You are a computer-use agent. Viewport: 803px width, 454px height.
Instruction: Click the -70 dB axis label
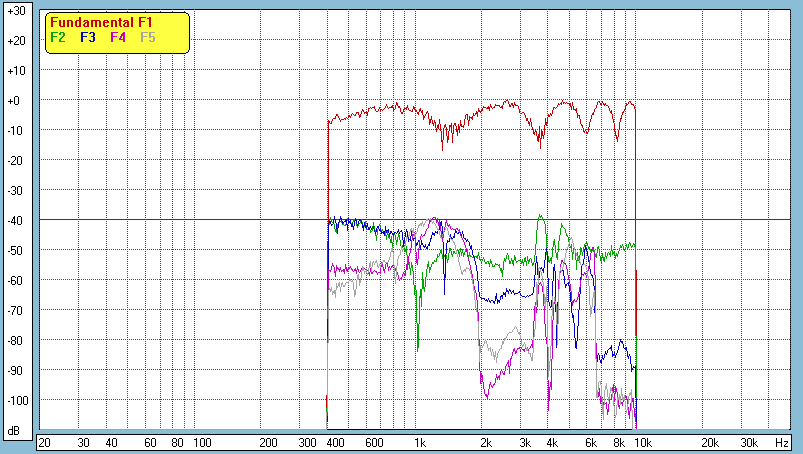pos(15,311)
